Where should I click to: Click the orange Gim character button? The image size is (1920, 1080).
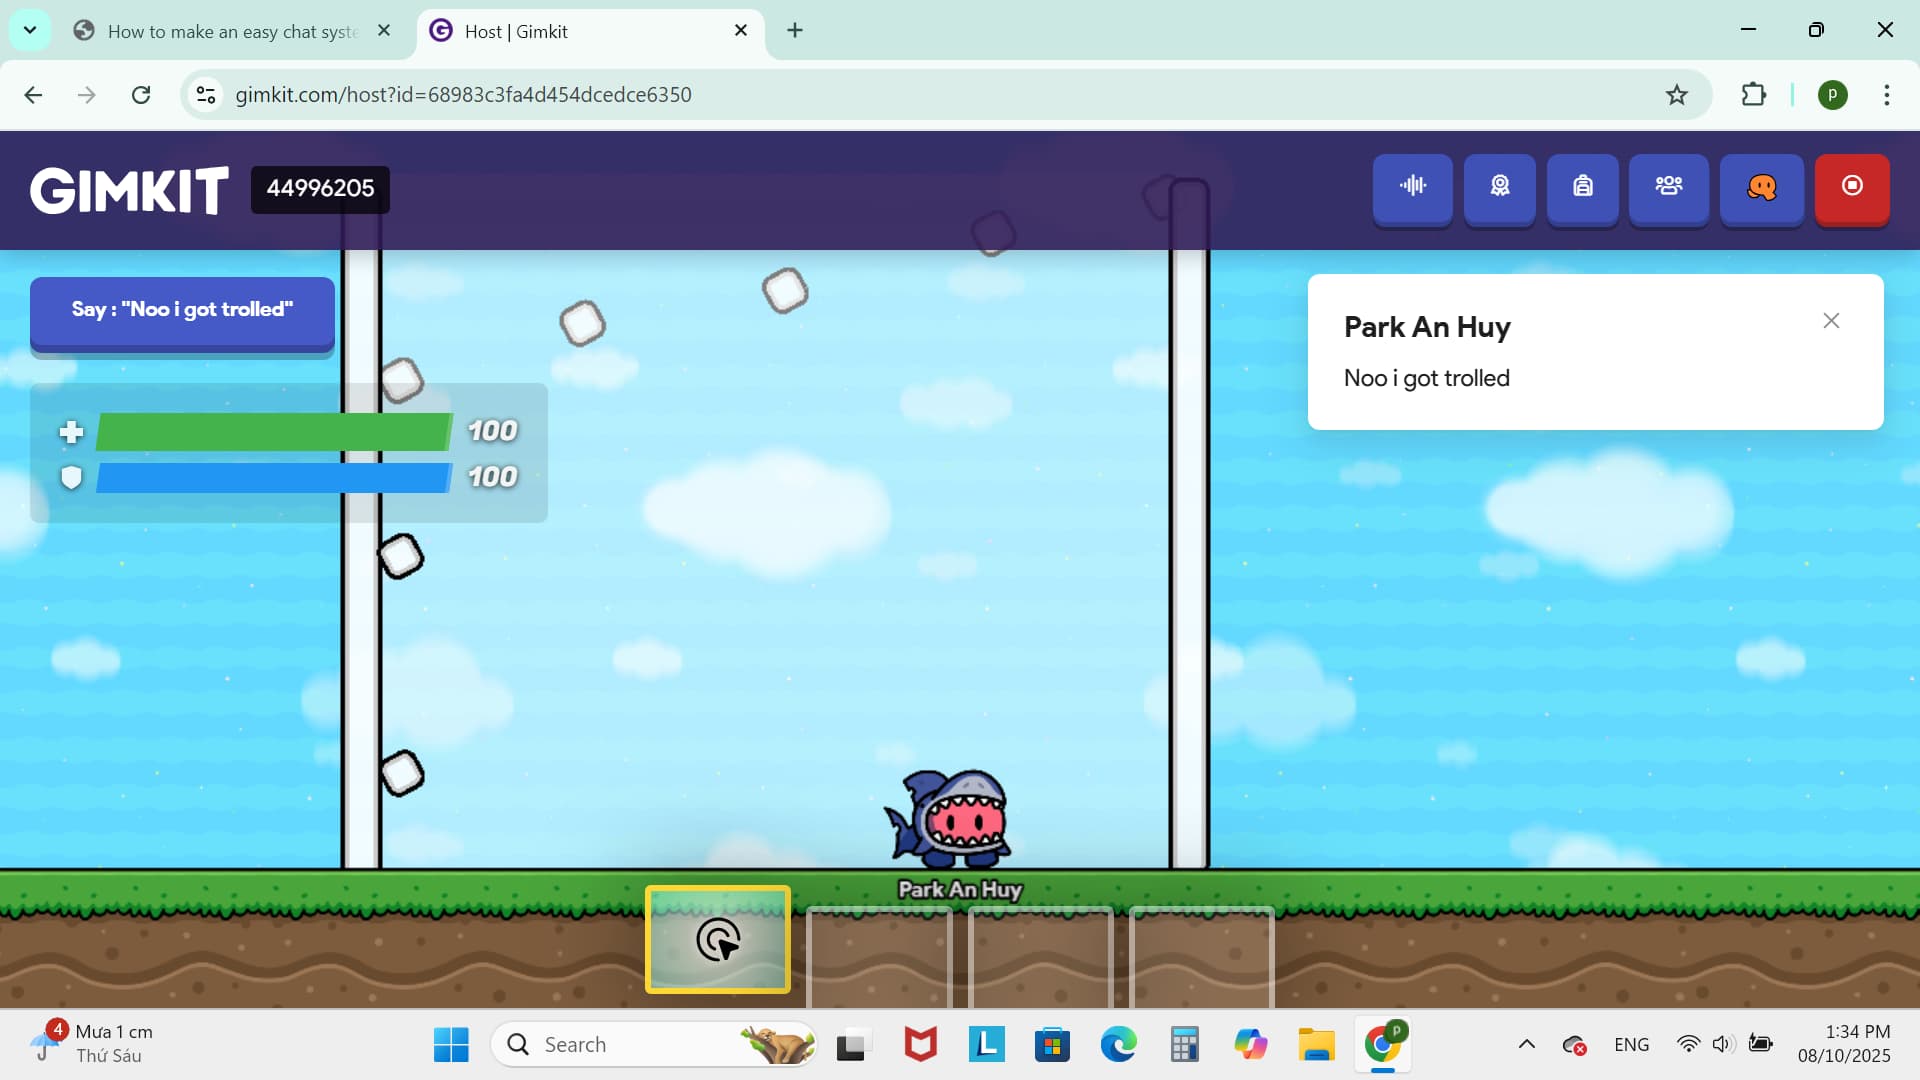1761,187
